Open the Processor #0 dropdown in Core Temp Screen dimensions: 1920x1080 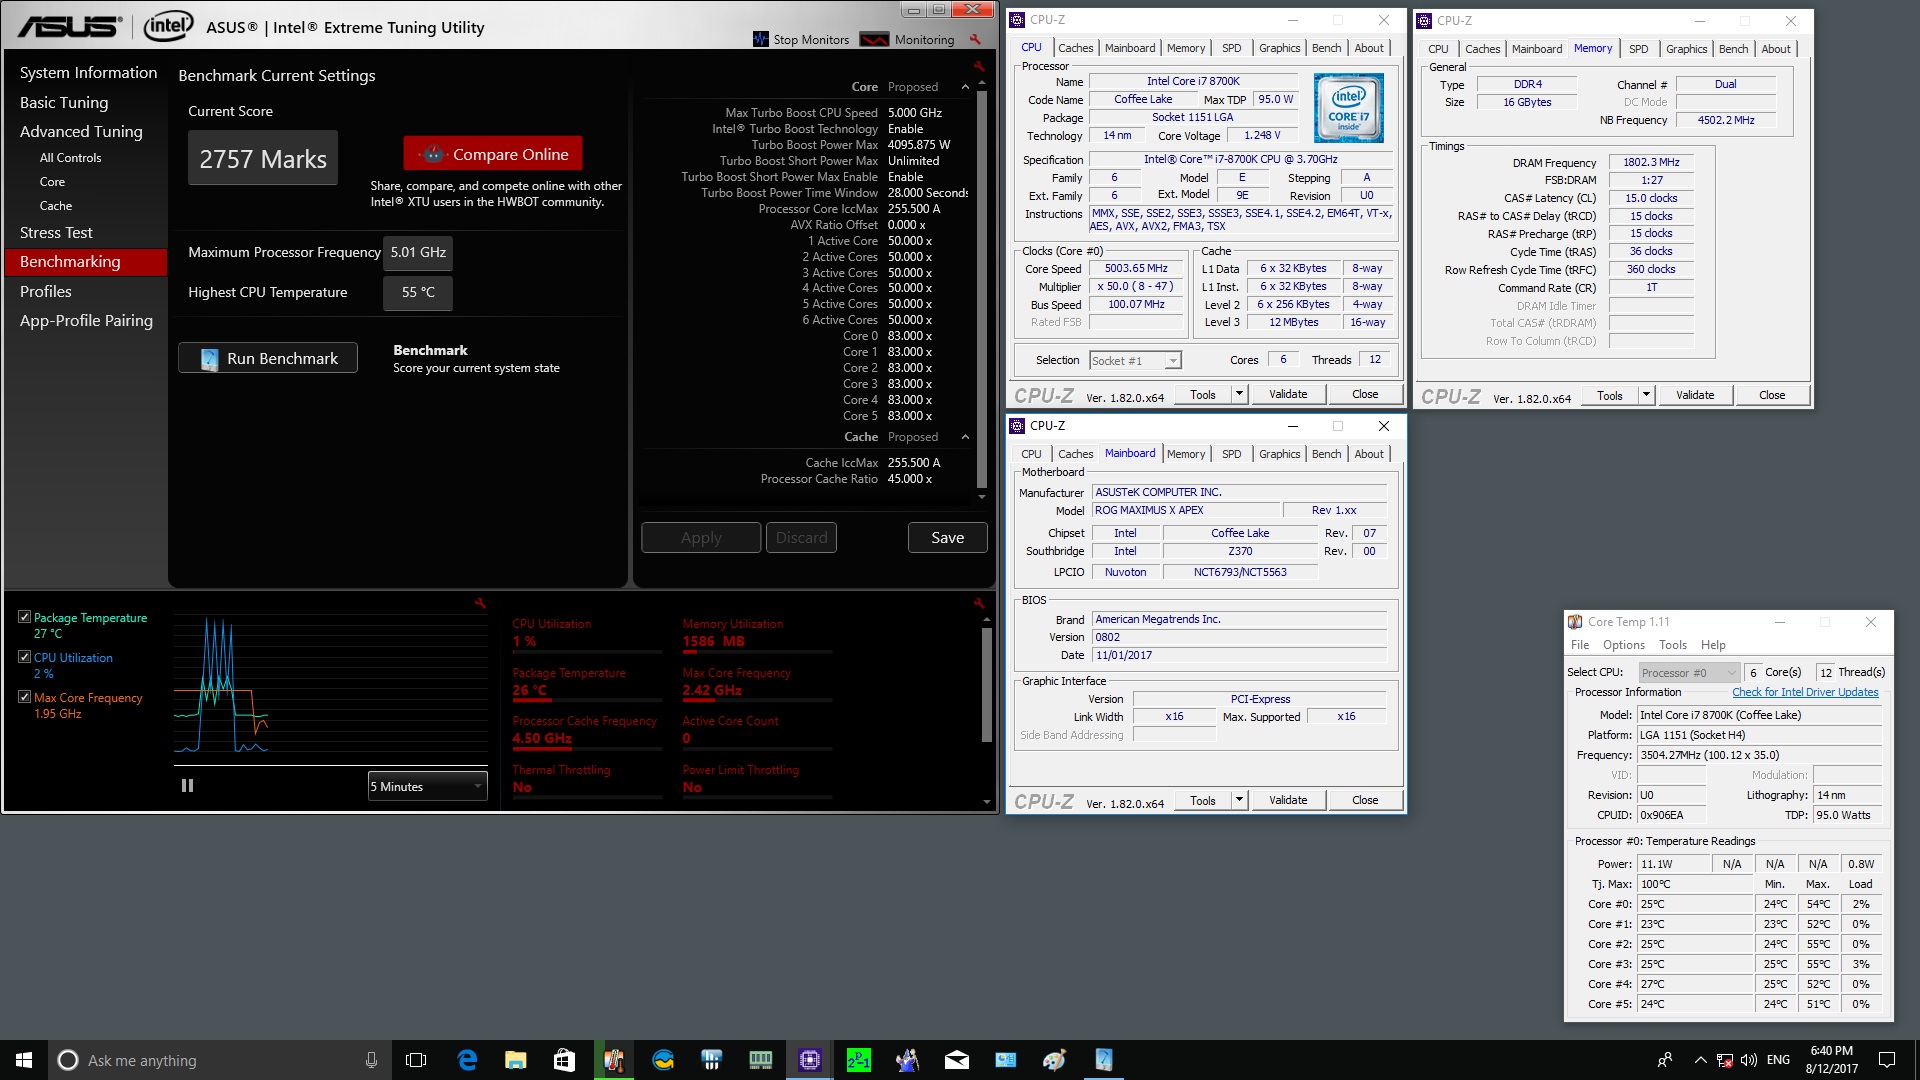(x=1689, y=672)
